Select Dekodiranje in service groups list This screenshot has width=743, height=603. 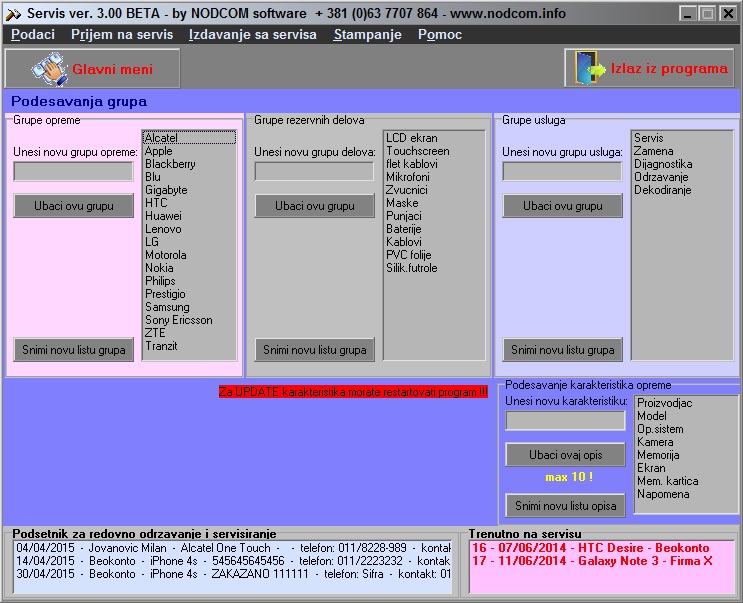[x=682, y=190]
